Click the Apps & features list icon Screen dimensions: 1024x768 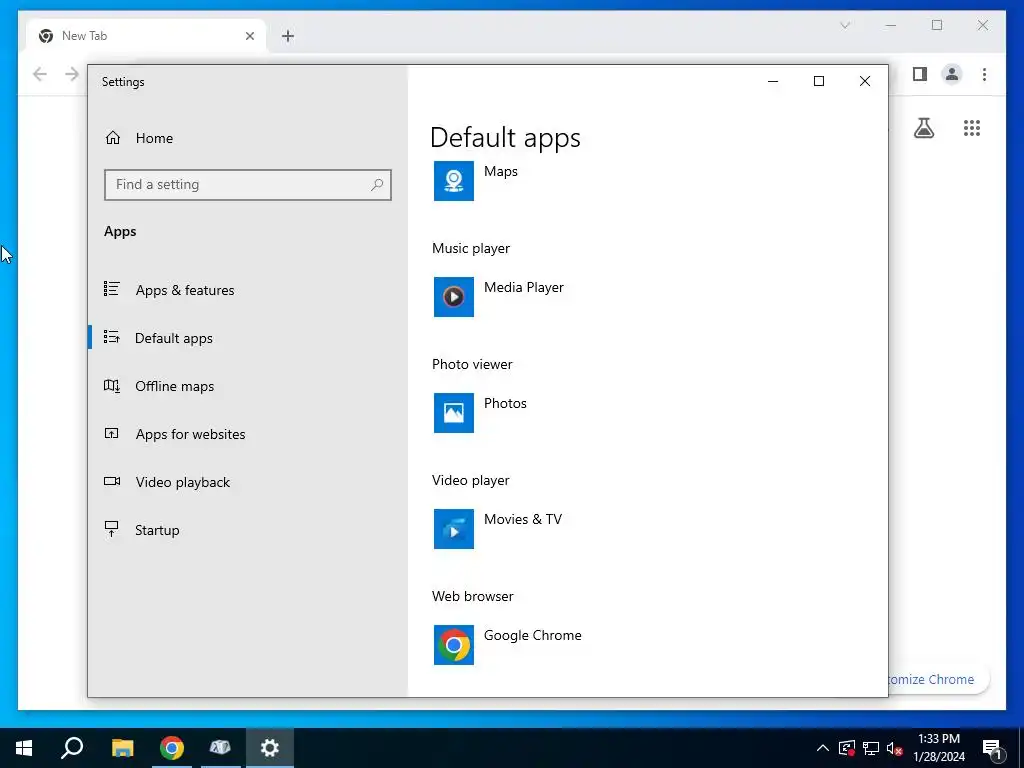click(112, 289)
